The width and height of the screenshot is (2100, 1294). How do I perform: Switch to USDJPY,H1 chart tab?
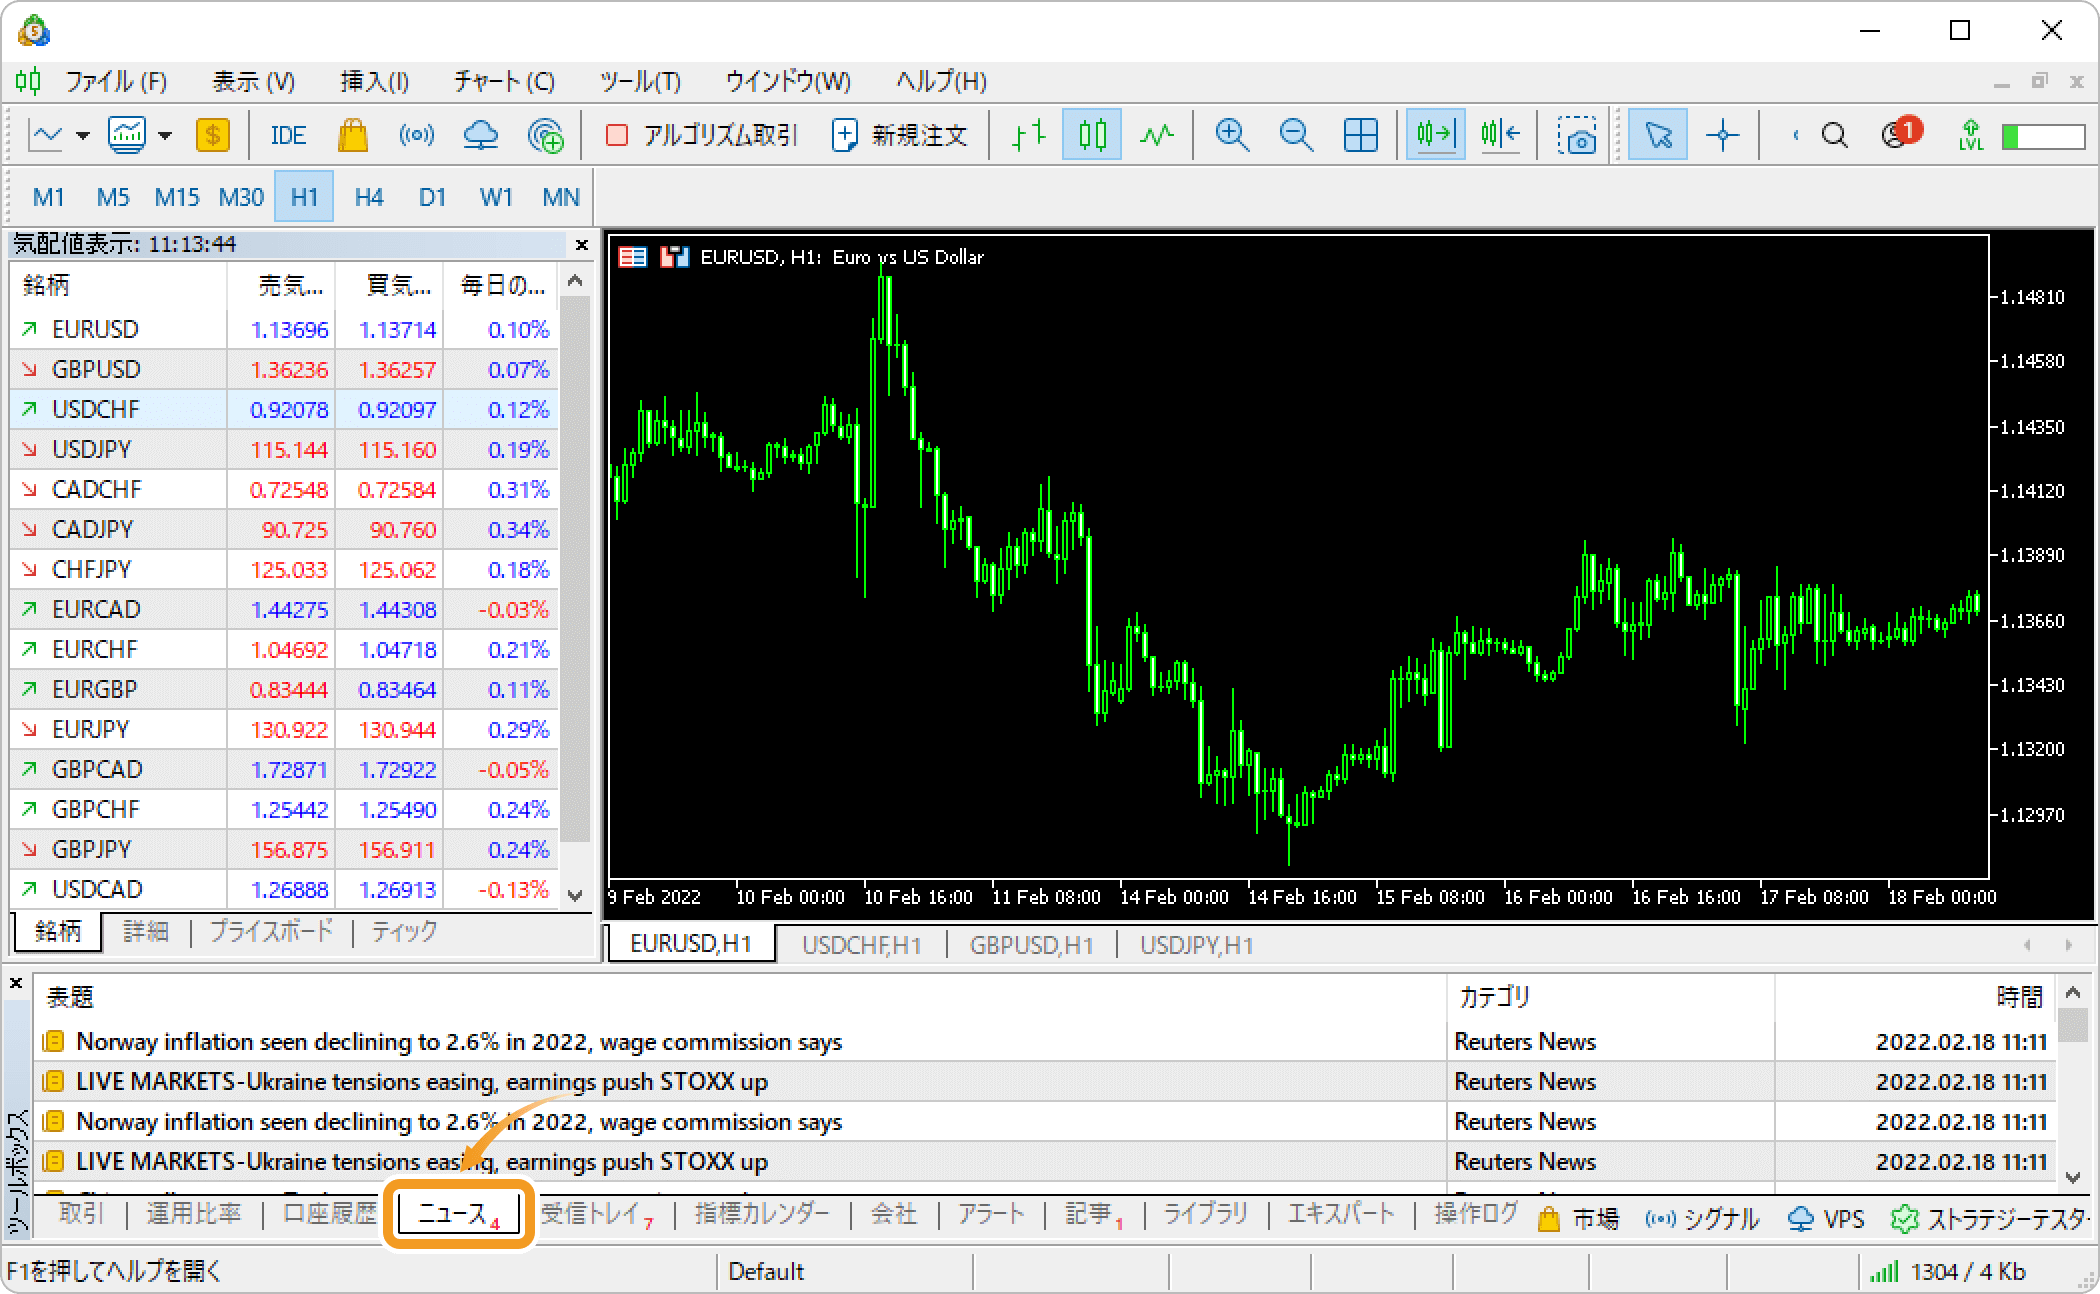(1196, 945)
